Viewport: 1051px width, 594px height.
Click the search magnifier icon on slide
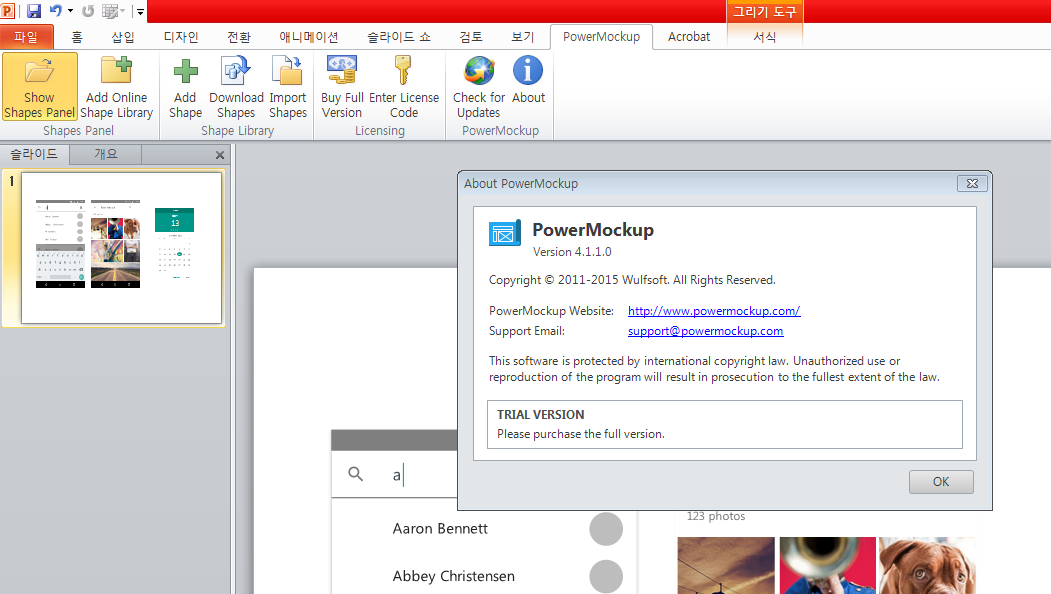pyautogui.click(x=356, y=474)
